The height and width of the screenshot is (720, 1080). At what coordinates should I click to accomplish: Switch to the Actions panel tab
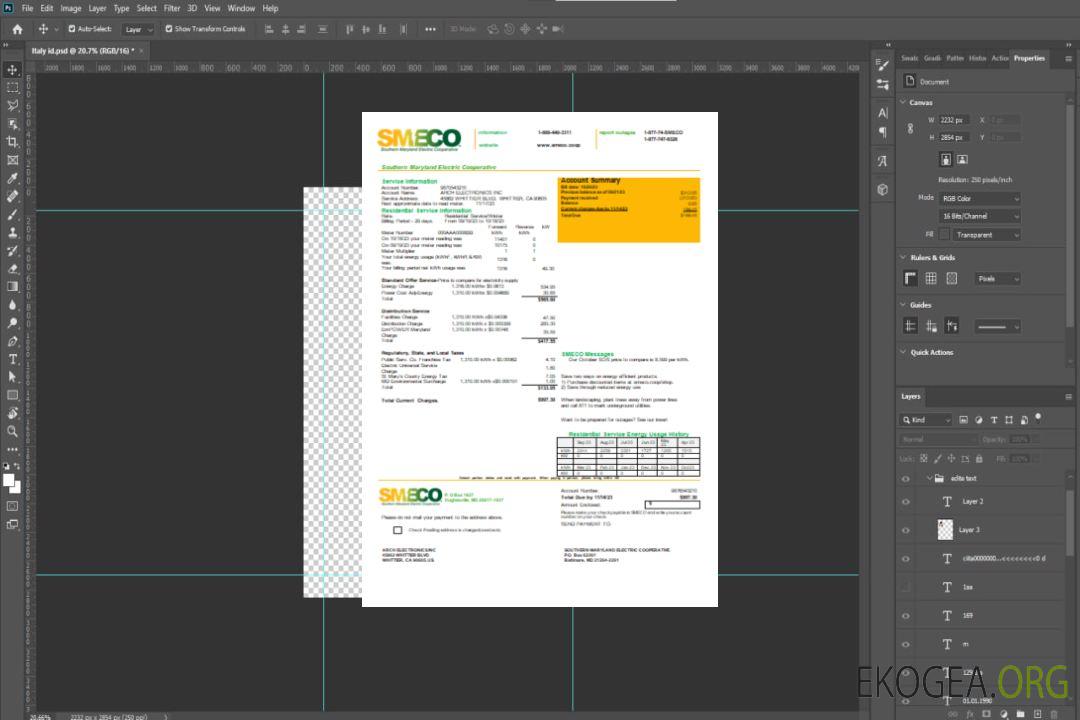coord(999,58)
